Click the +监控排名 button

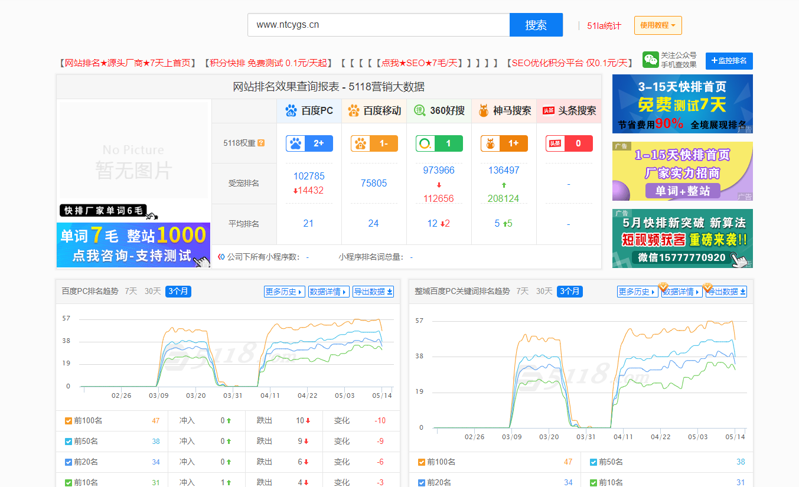[x=729, y=61]
